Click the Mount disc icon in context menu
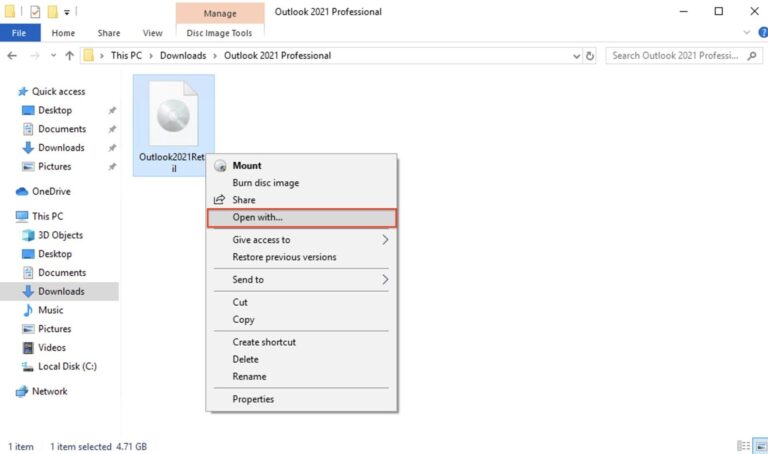The image size is (768, 454). (x=220, y=166)
